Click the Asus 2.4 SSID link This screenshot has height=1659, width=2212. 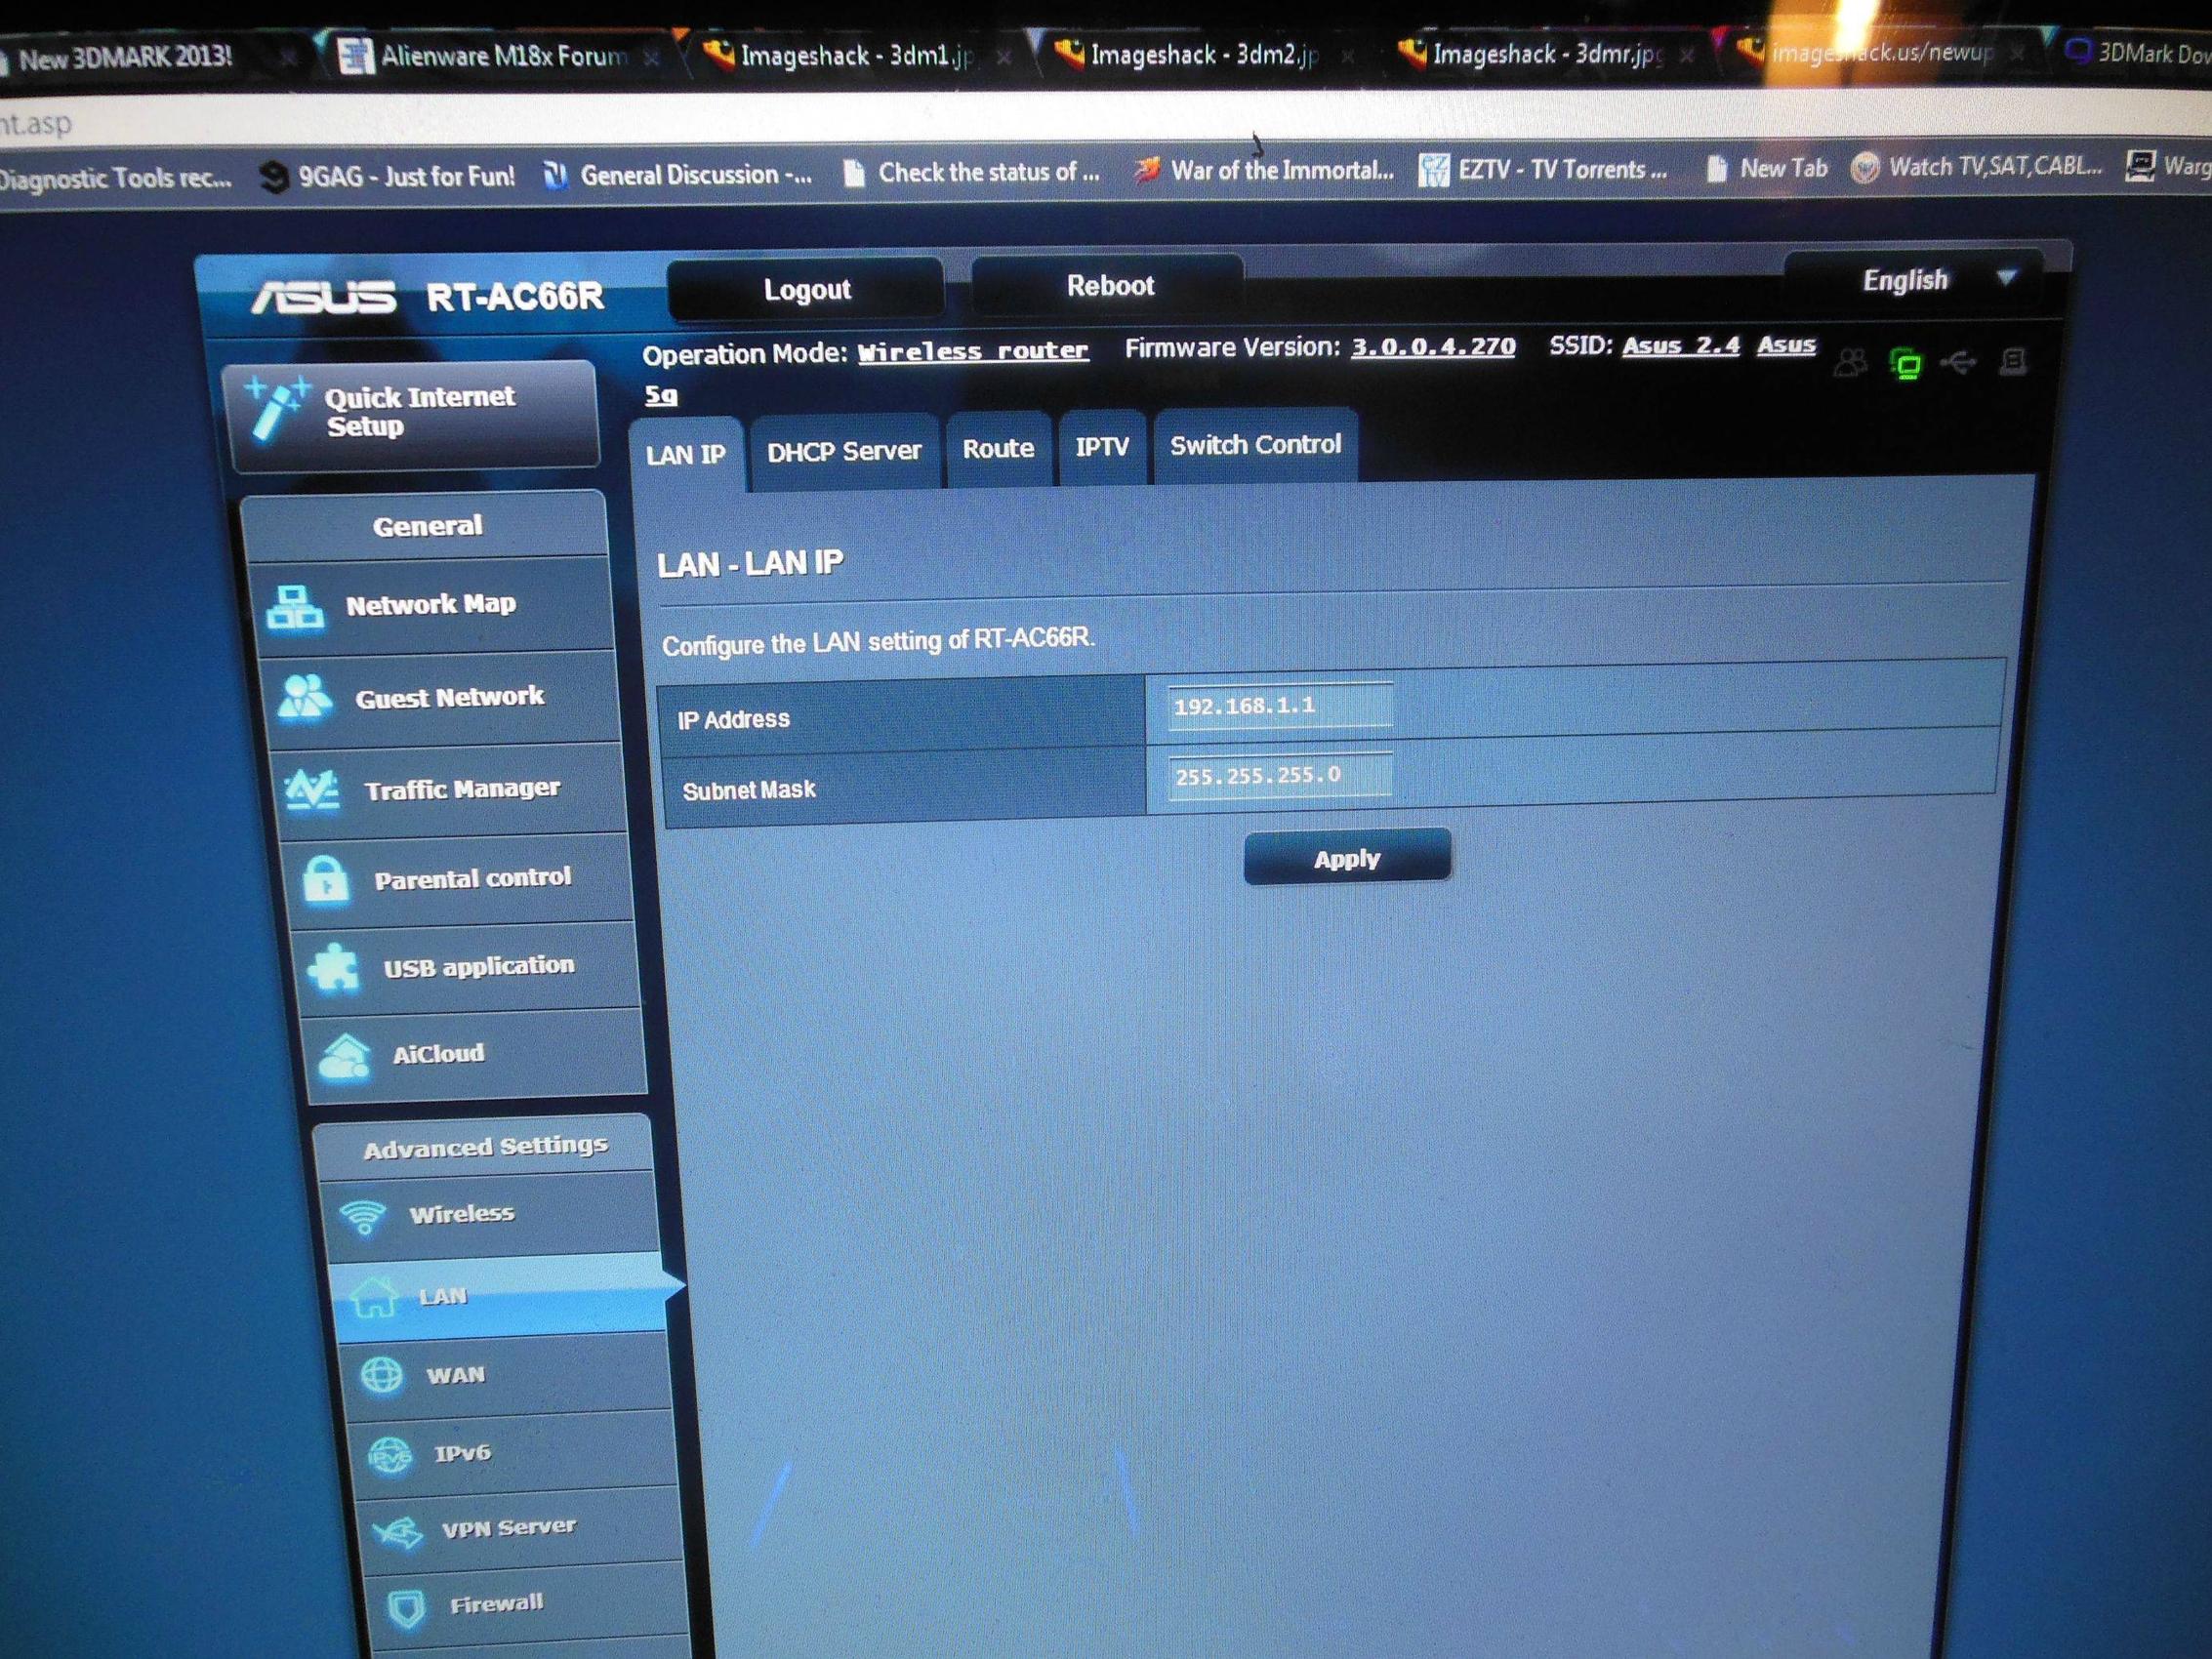(x=1680, y=345)
